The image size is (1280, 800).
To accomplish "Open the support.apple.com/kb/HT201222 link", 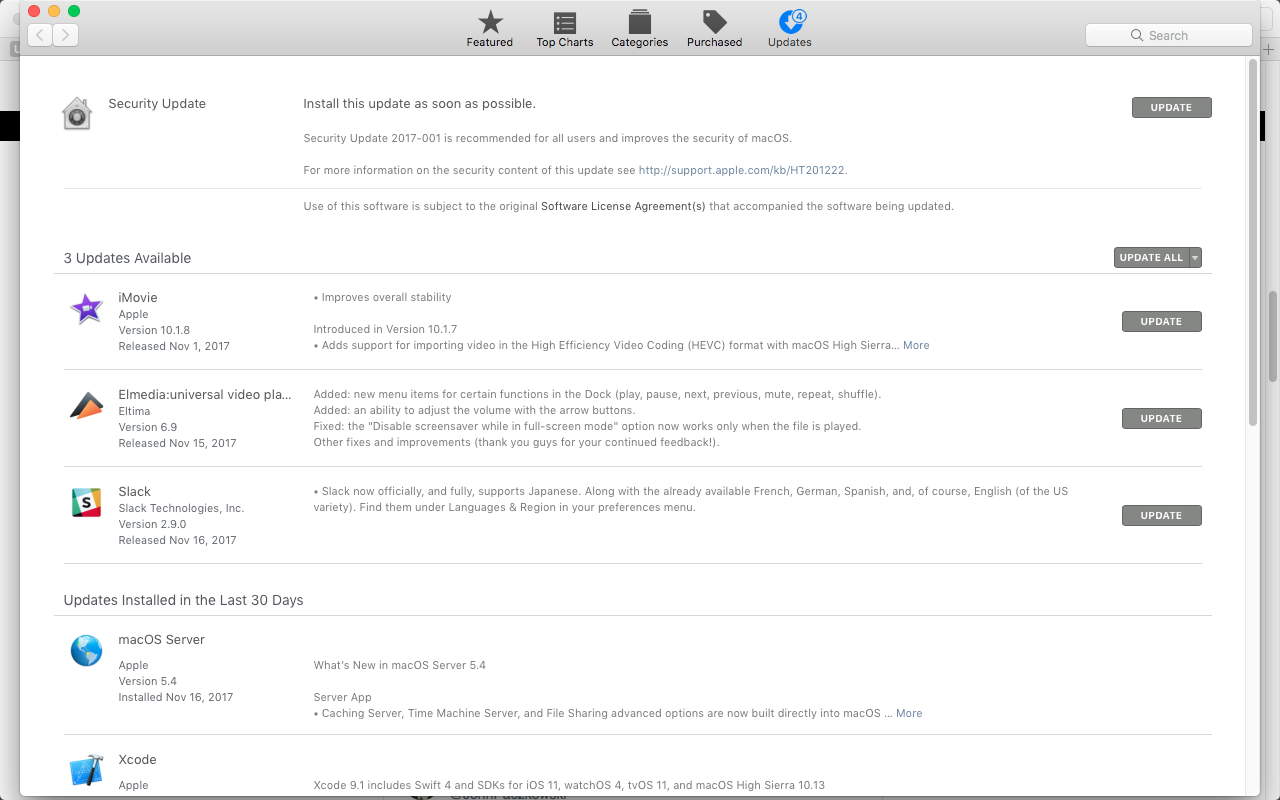I will click(x=742, y=170).
